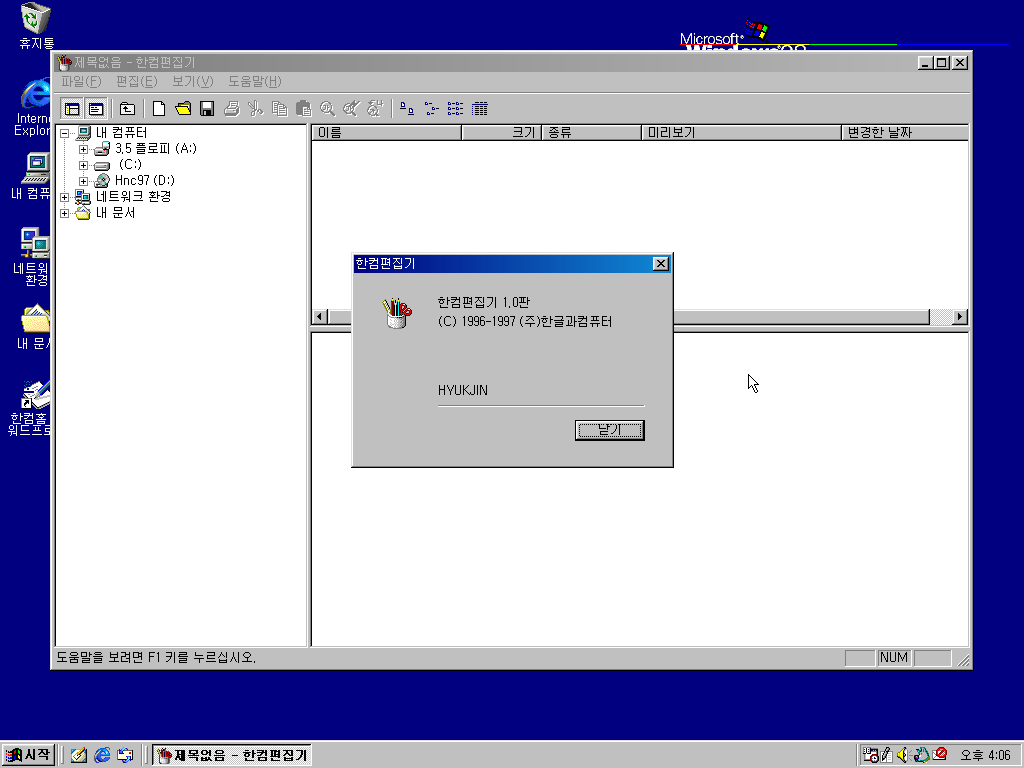Expand the 3.5 플로피 (A:) node
The width and height of the screenshot is (1024, 768).
(83, 150)
